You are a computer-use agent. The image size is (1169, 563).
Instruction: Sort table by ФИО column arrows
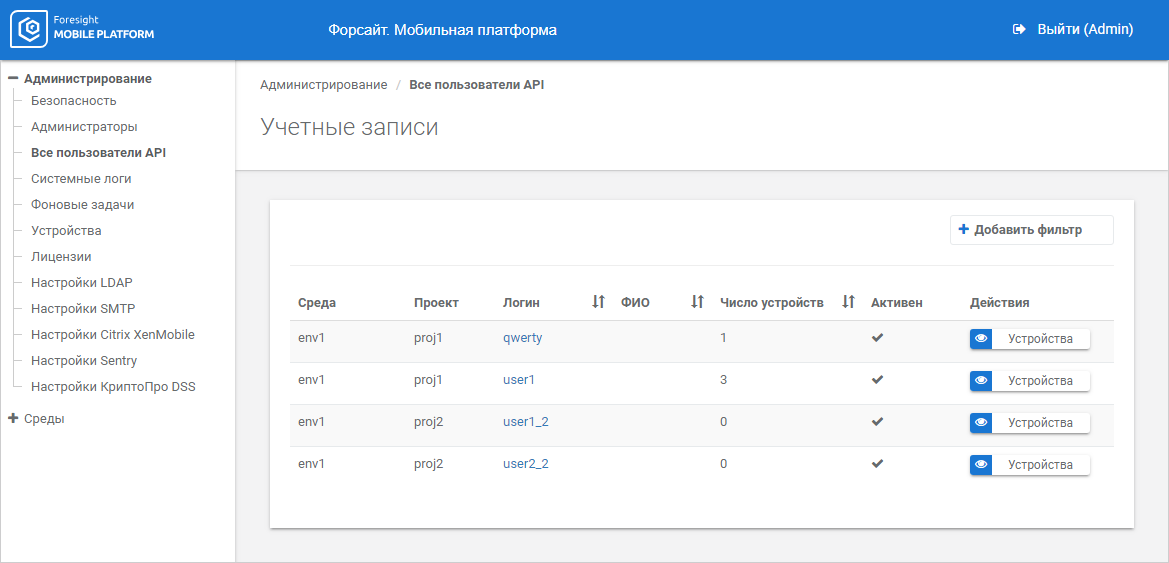(x=698, y=302)
